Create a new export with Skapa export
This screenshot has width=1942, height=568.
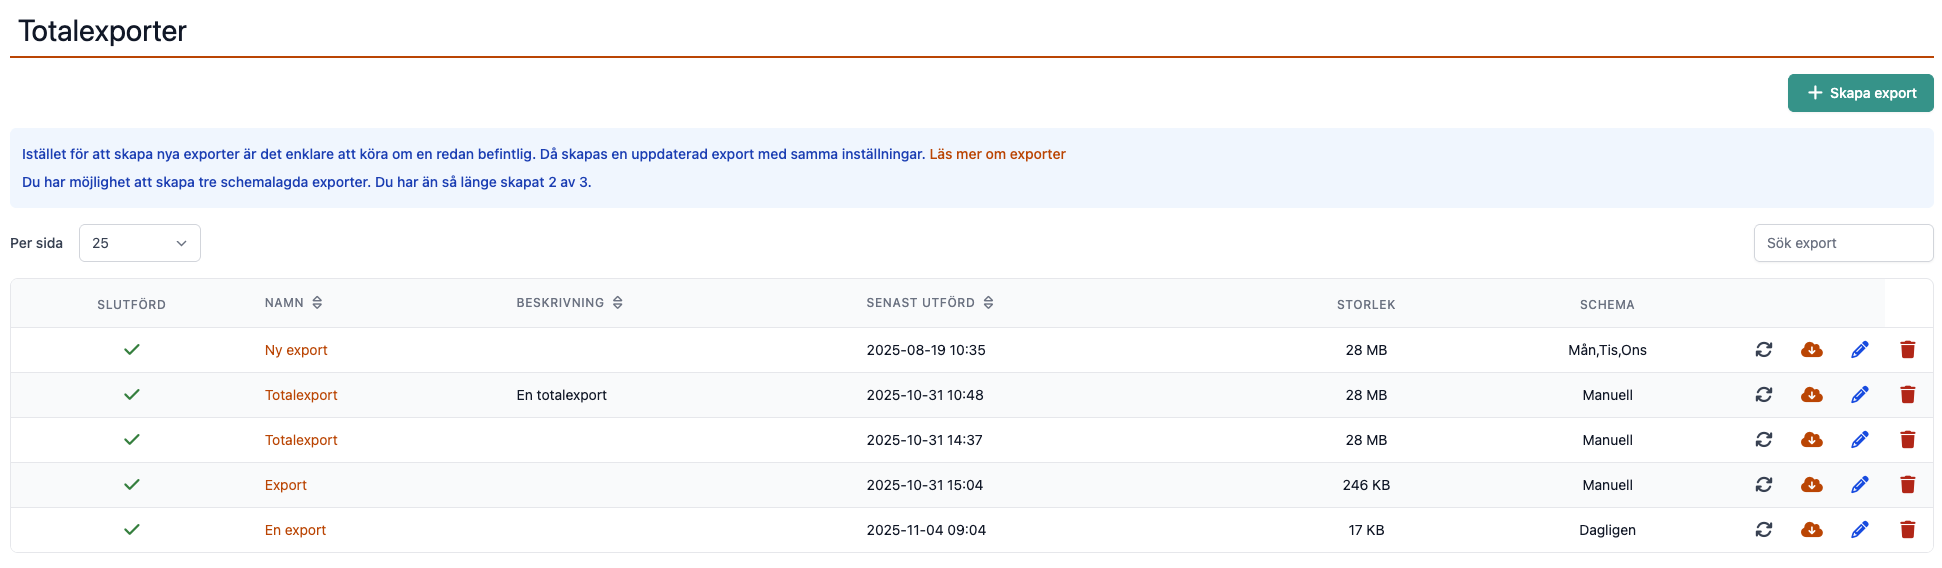(x=1861, y=93)
